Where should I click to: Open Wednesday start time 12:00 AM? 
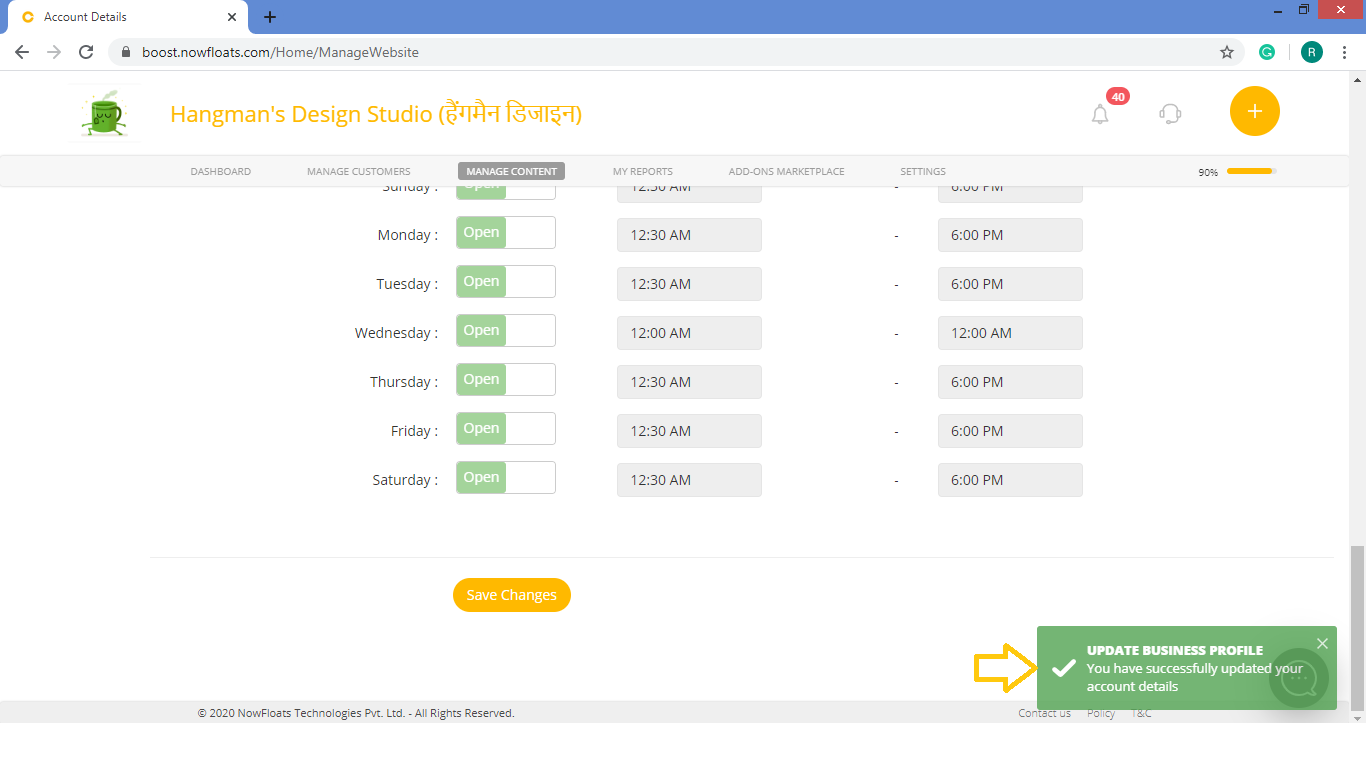tap(689, 333)
